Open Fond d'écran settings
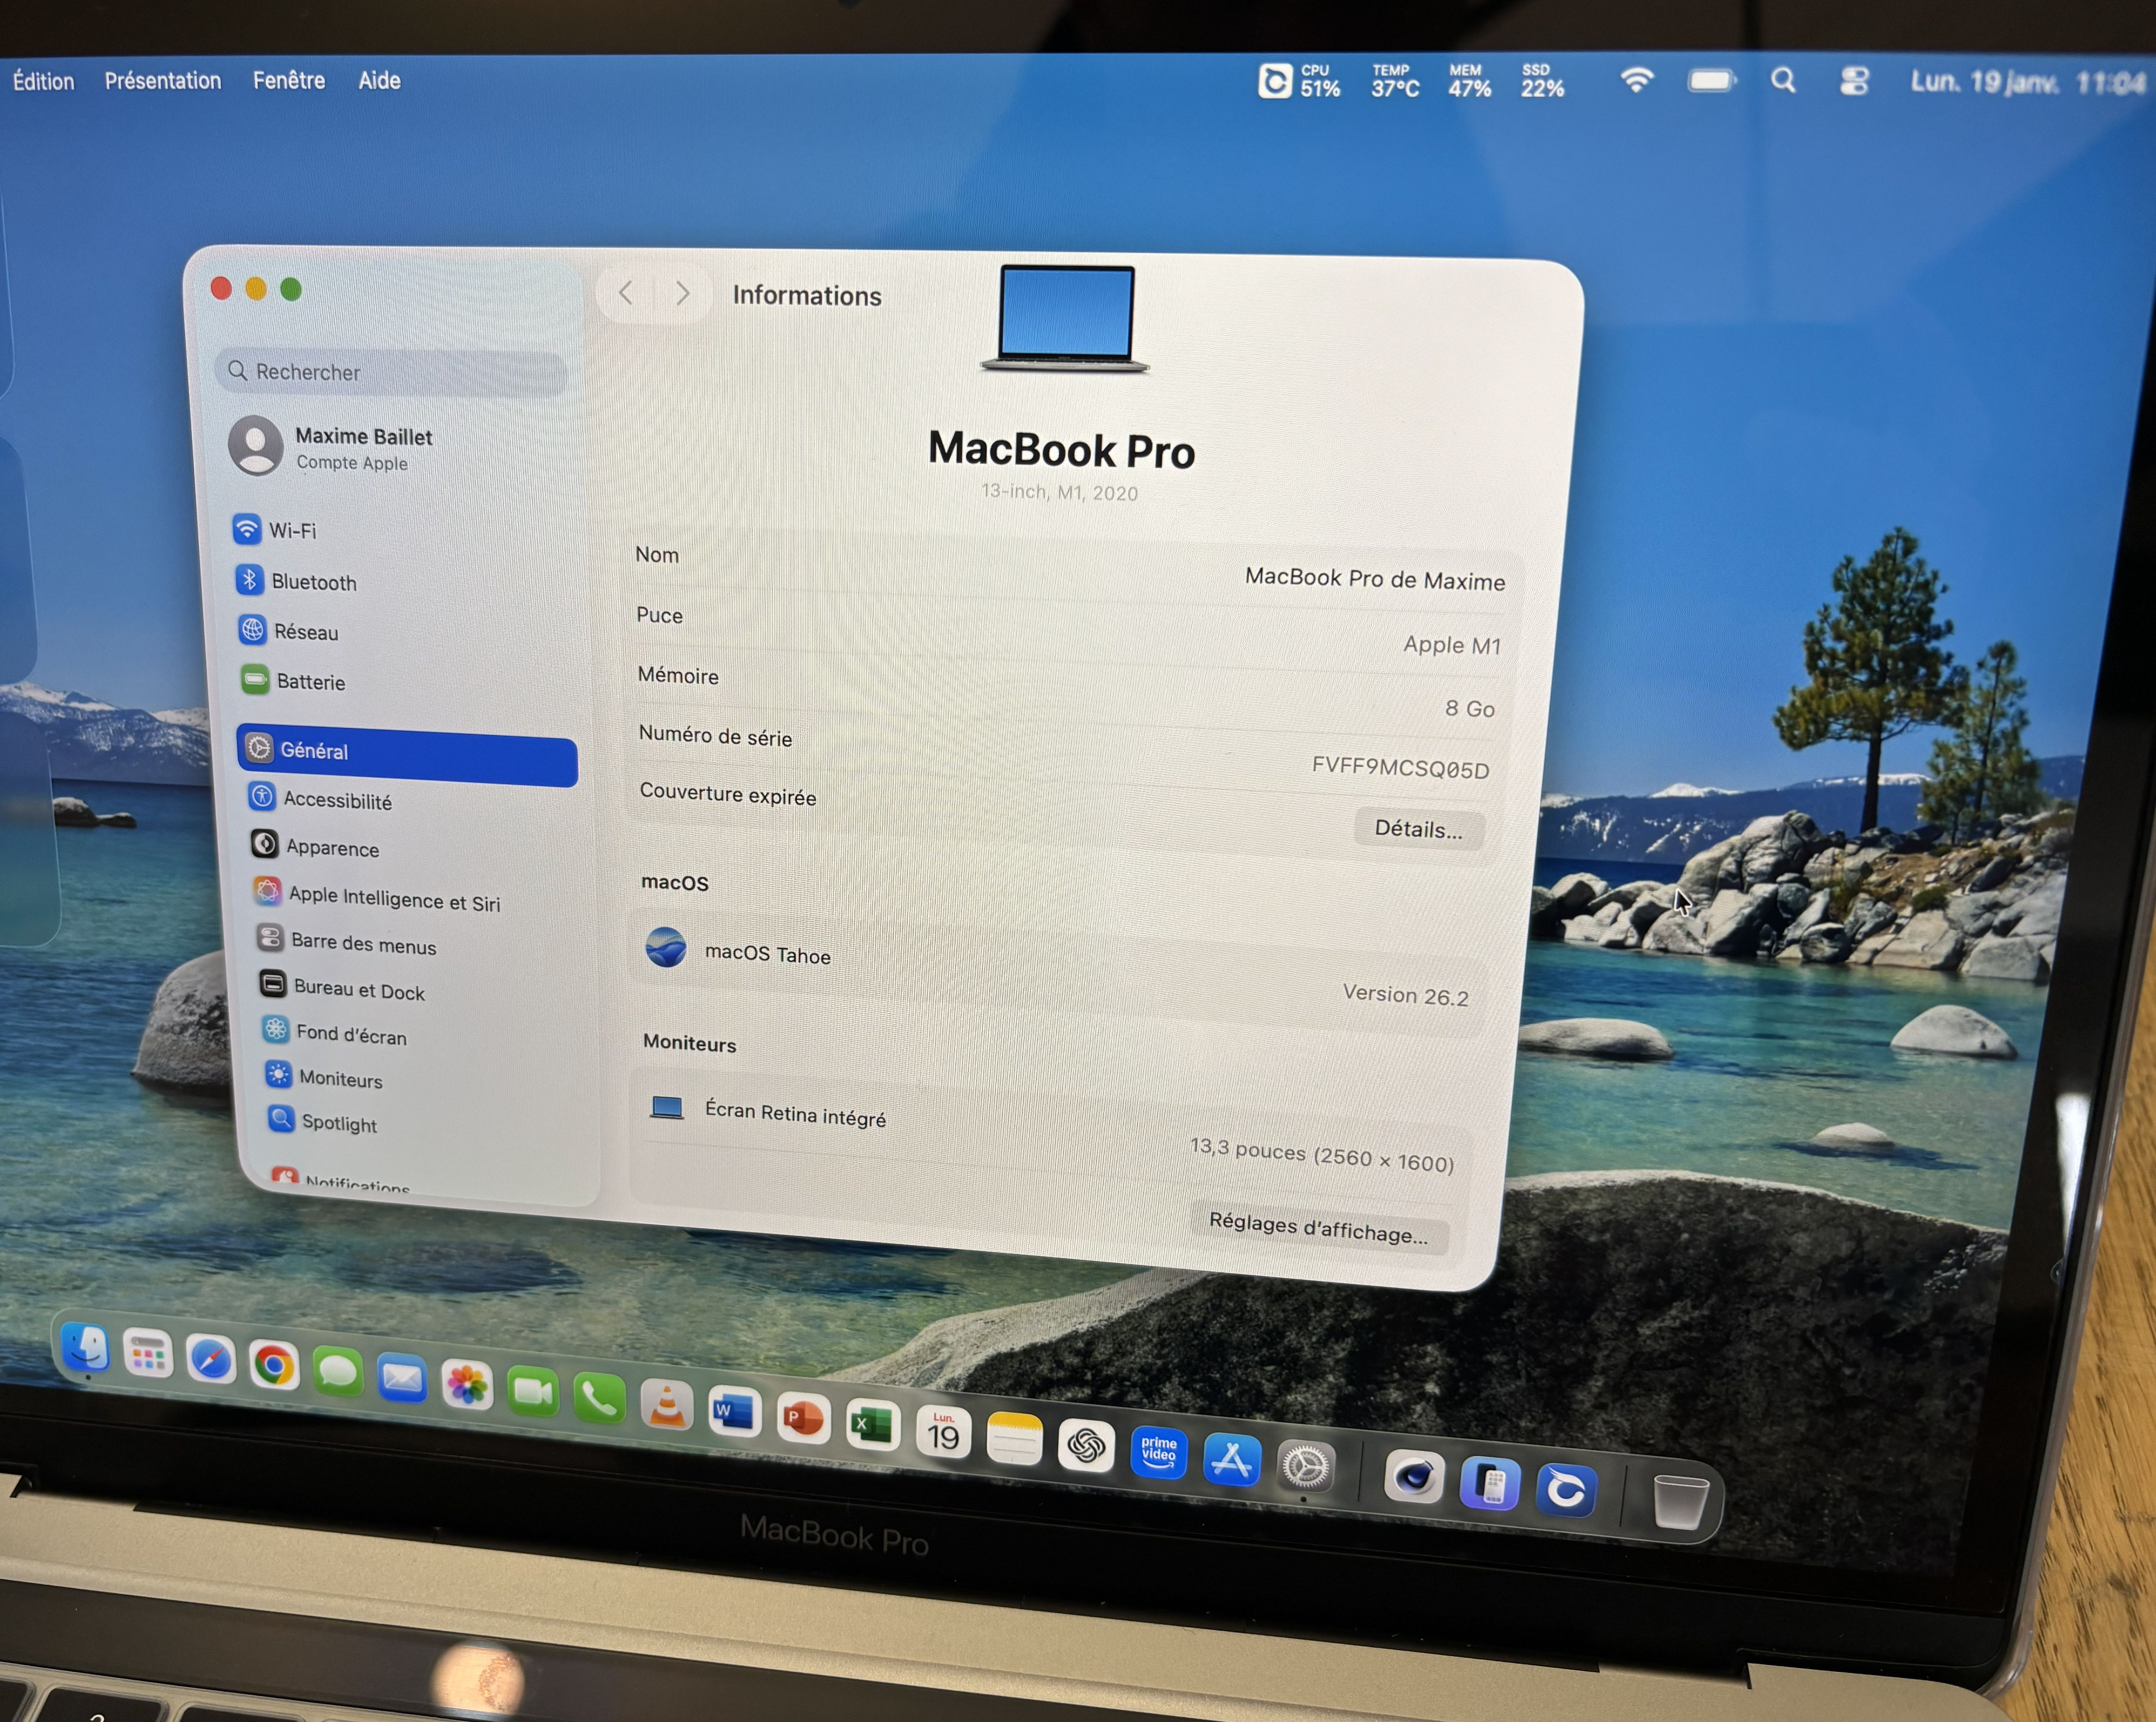 [350, 1034]
